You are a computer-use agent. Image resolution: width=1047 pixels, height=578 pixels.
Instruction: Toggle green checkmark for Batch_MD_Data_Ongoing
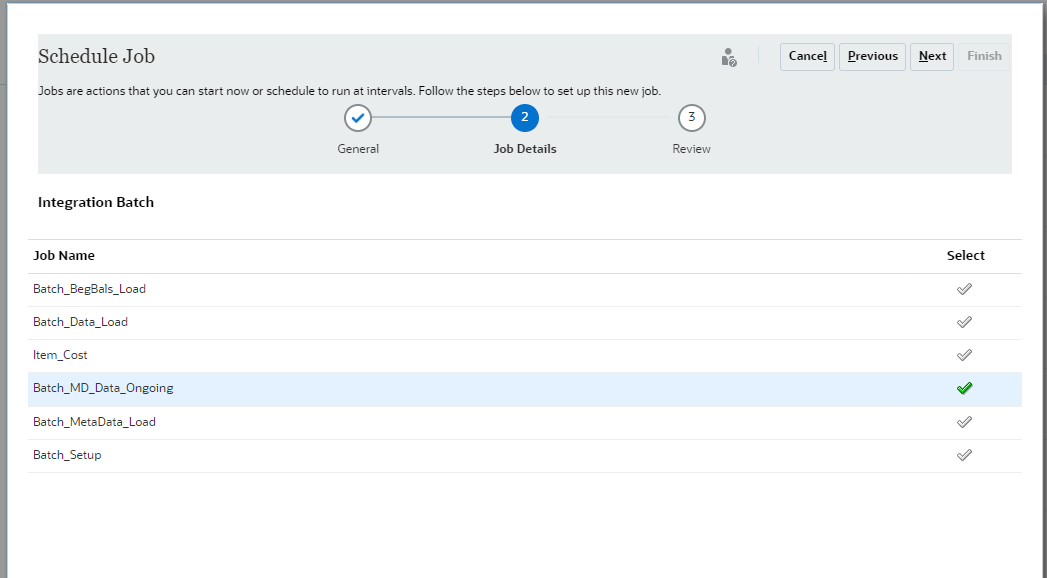click(x=964, y=388)
